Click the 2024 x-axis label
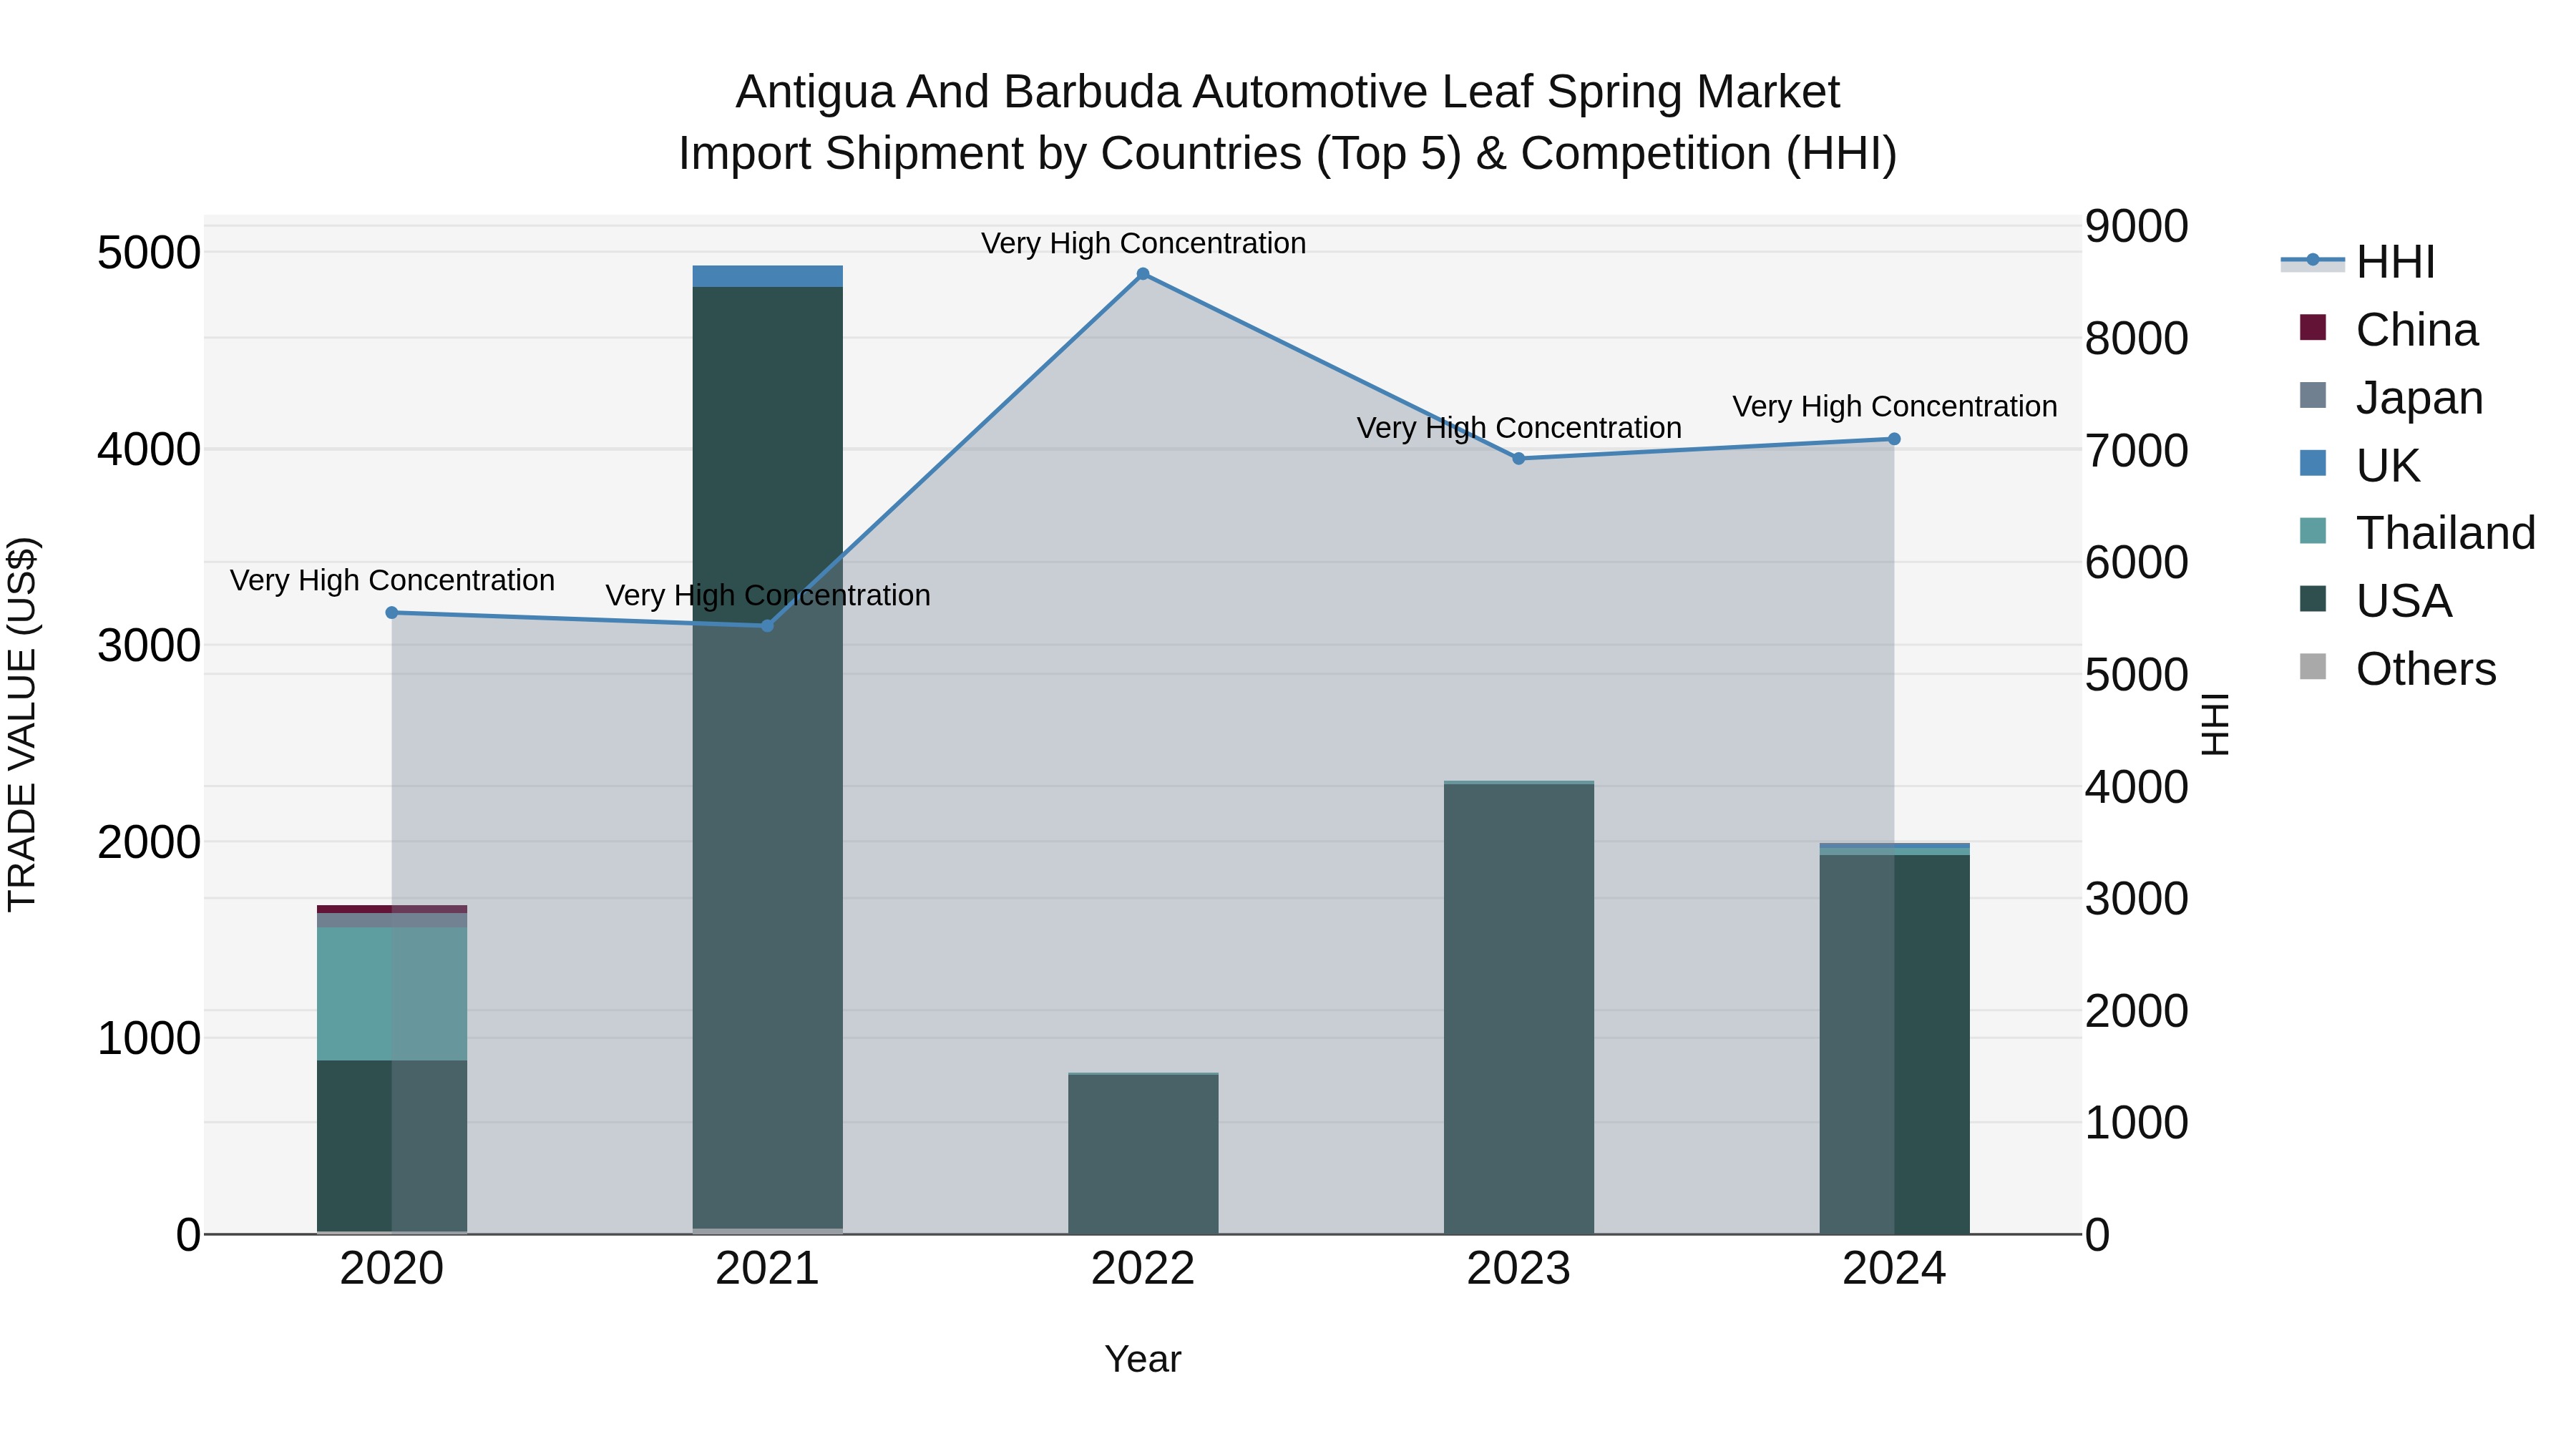The image size is (2576, 1449). (x=1894, y=1269)
